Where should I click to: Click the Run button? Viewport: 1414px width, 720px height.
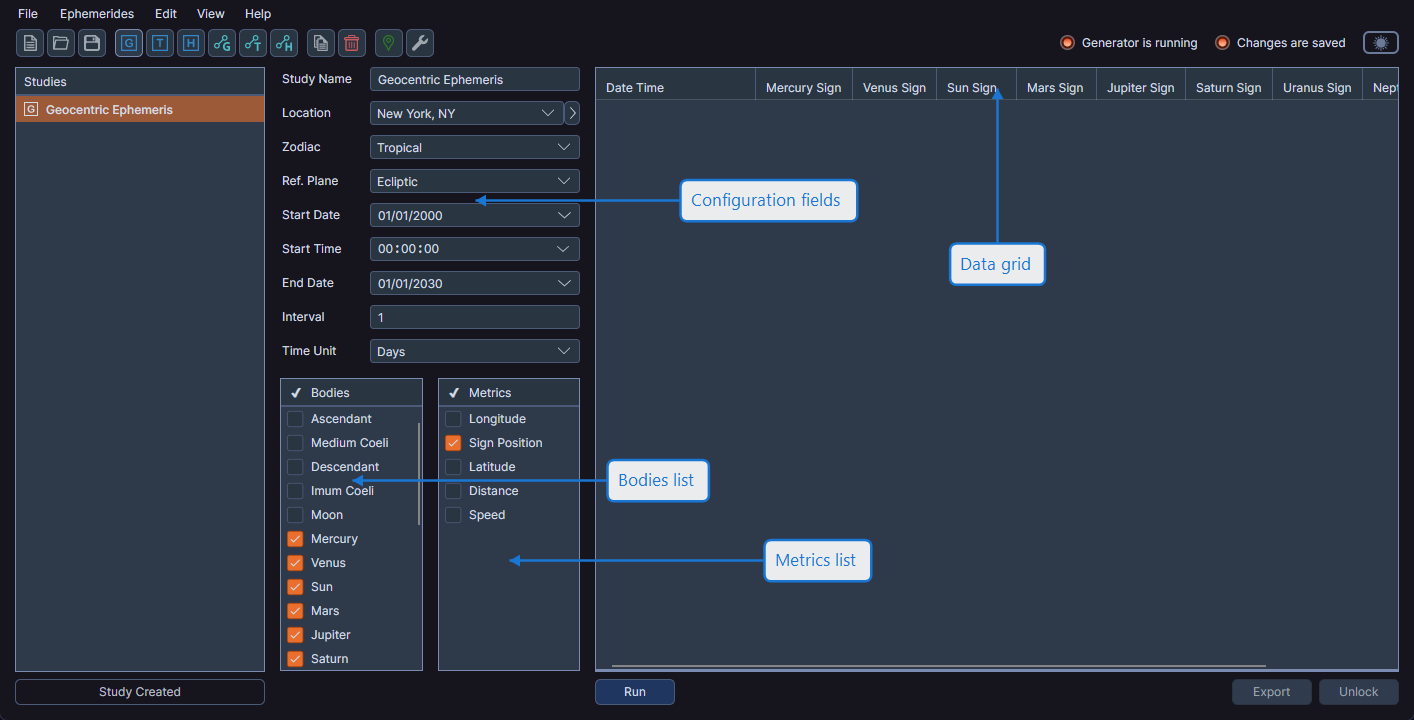pos(634,691)
